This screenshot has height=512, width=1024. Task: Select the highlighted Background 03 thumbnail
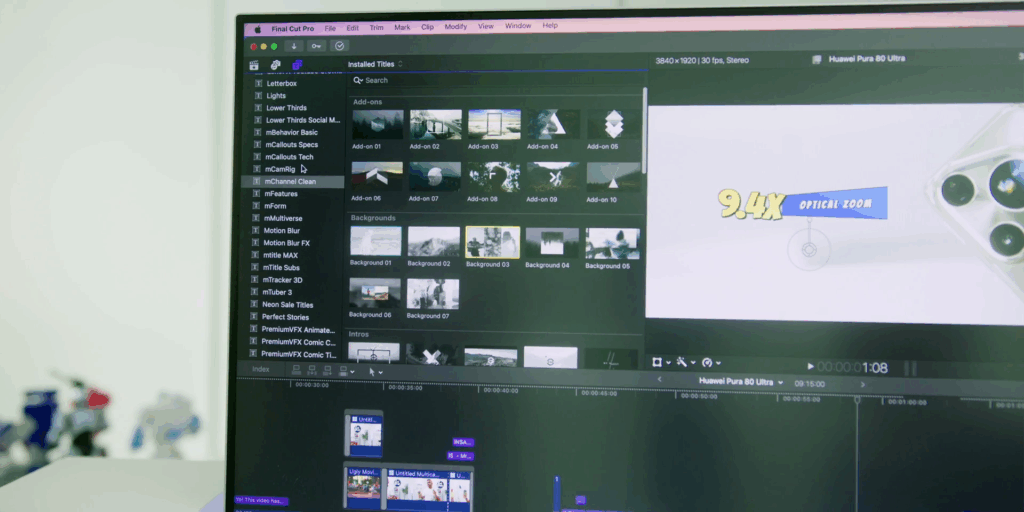[492, 242]
